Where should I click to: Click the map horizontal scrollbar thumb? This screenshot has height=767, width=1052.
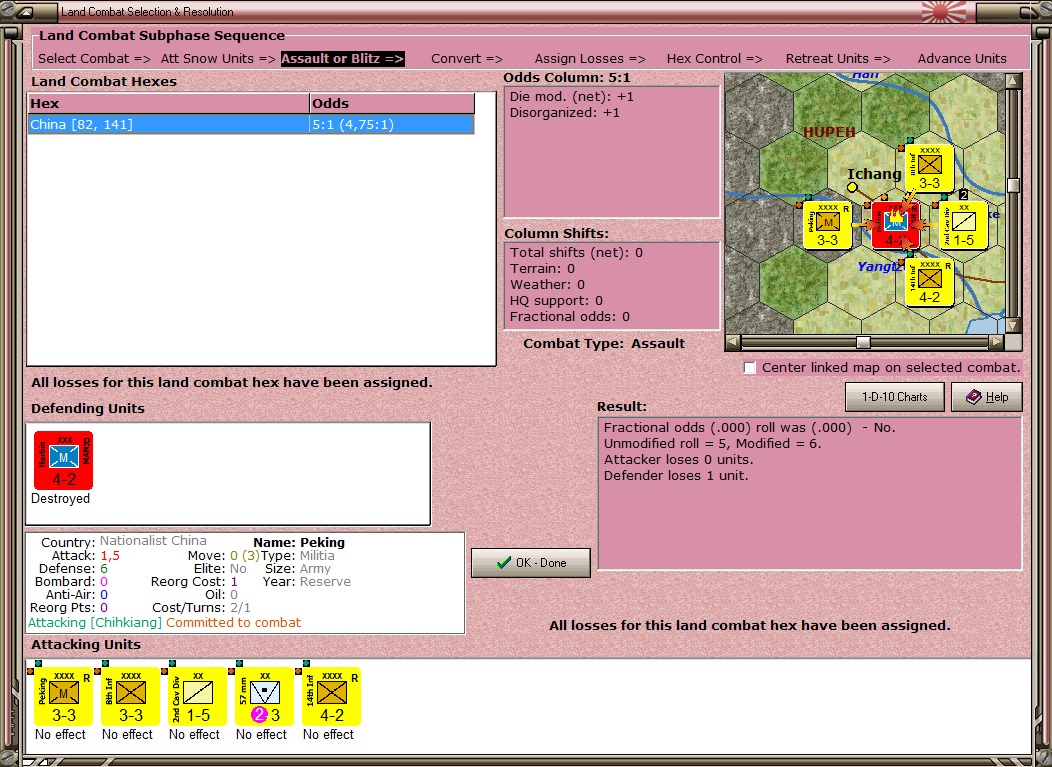tap(863, 342)
